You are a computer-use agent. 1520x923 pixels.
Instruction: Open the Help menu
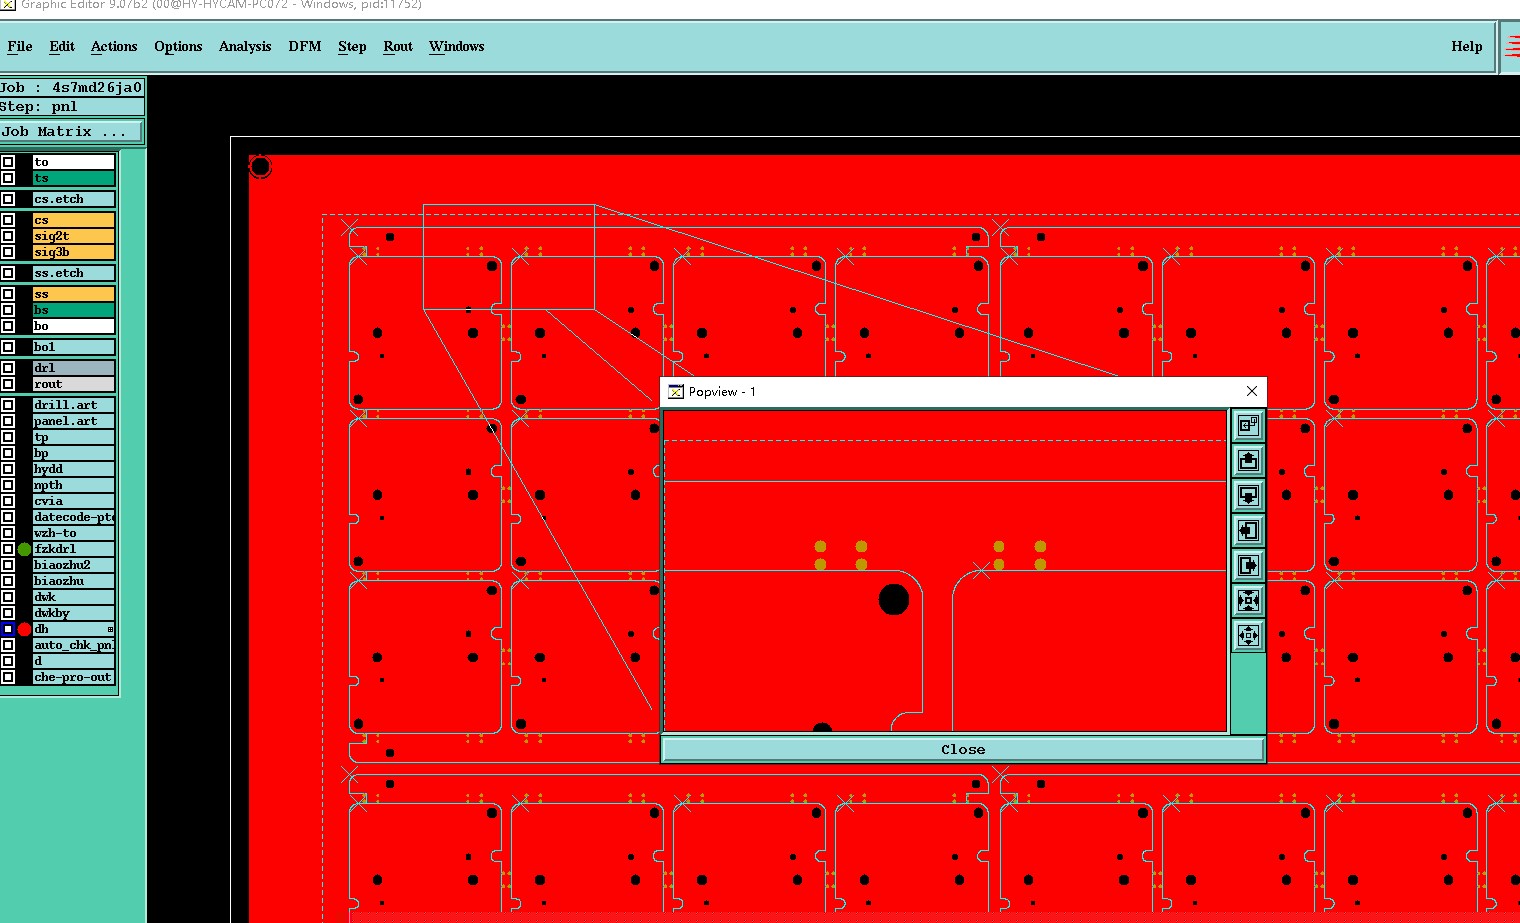click(1467, 46)
